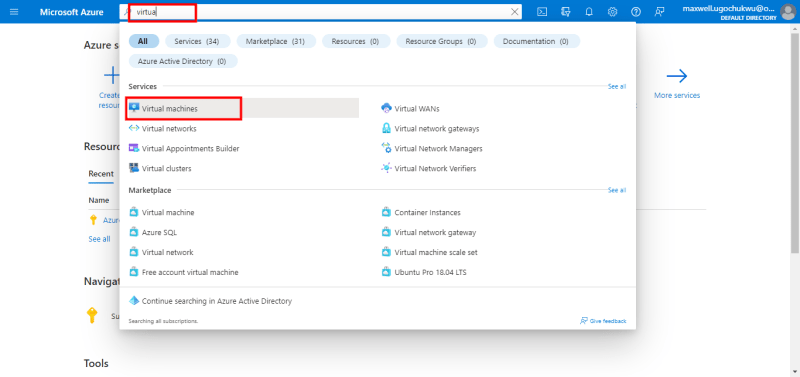Open the account profile avatar
800x377 pixels.
pos(788,12)
